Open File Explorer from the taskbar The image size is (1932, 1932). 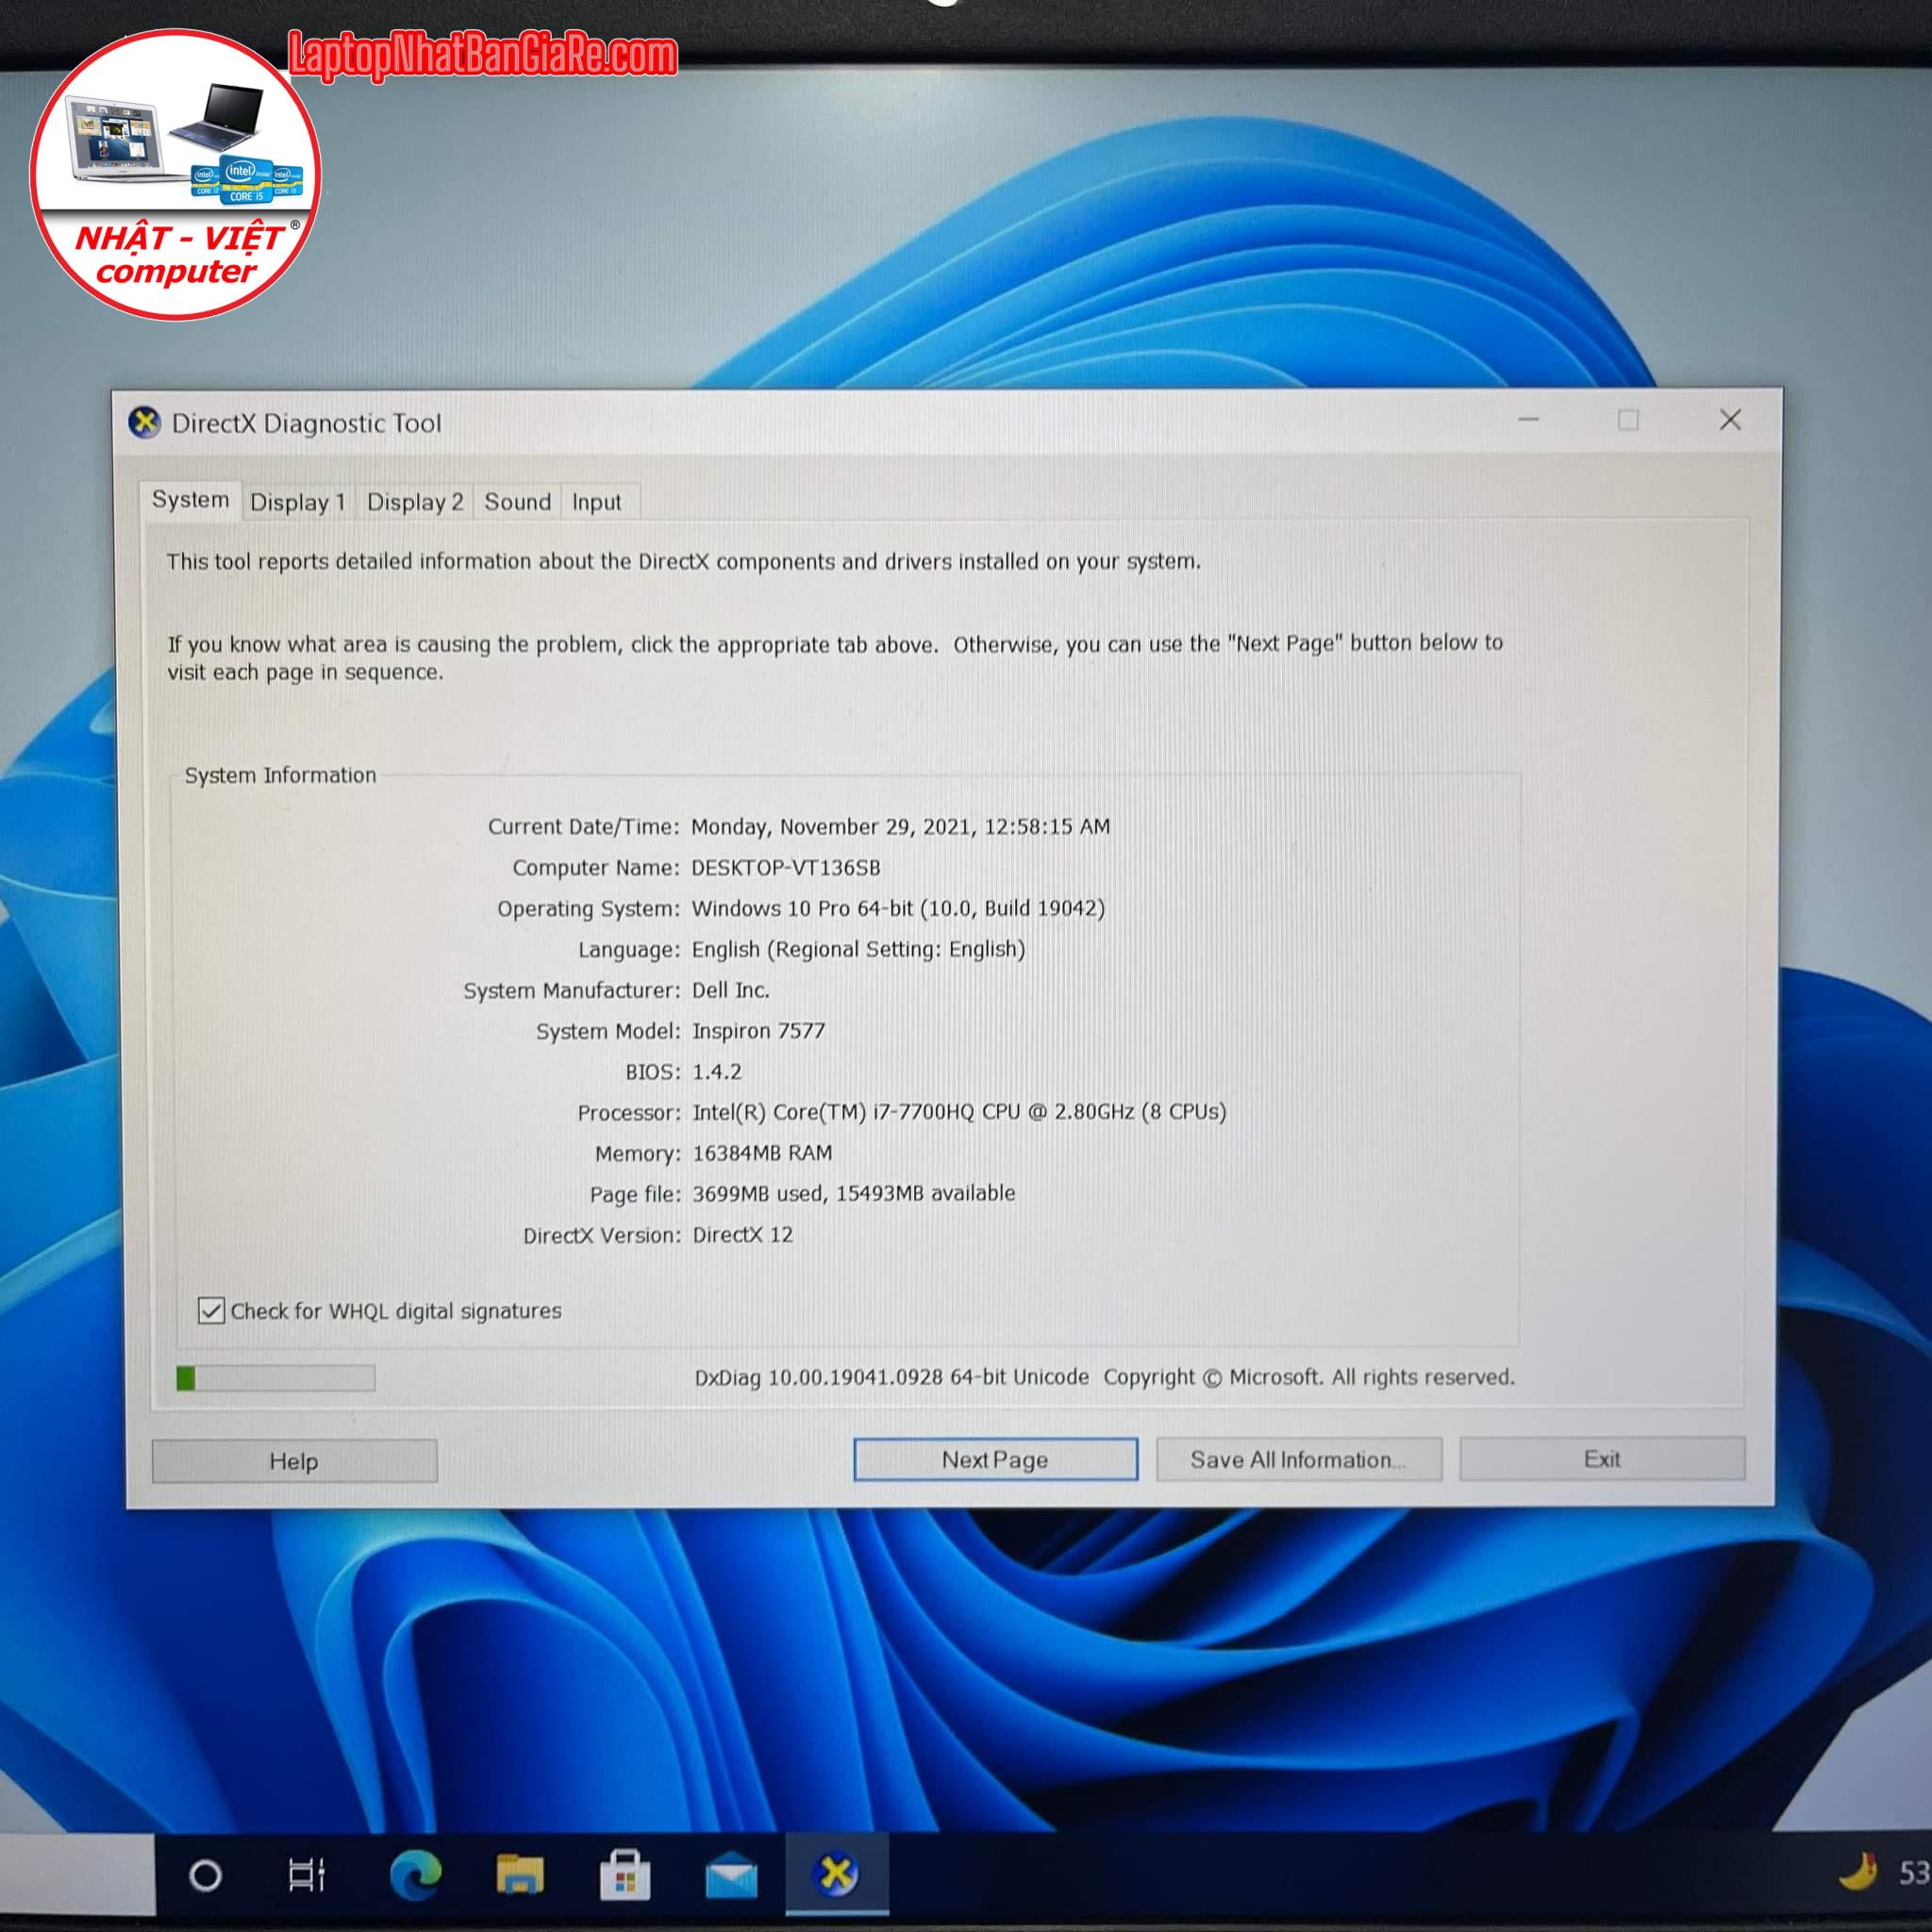(x=520, y=1875)
